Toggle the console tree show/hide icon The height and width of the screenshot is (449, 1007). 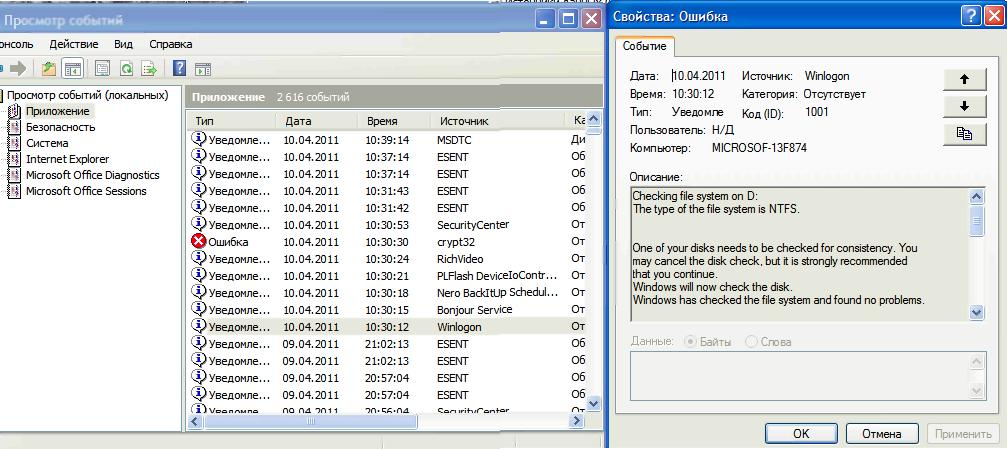click(x=72, y=69)
